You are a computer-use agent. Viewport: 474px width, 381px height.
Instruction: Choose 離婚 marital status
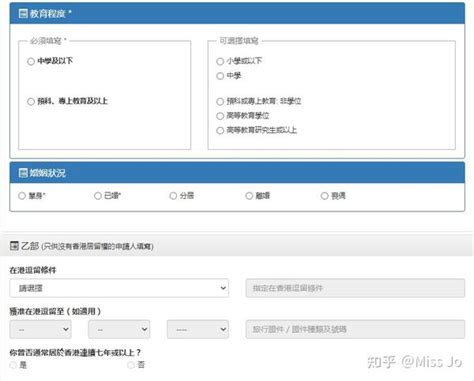pos(249,196)
